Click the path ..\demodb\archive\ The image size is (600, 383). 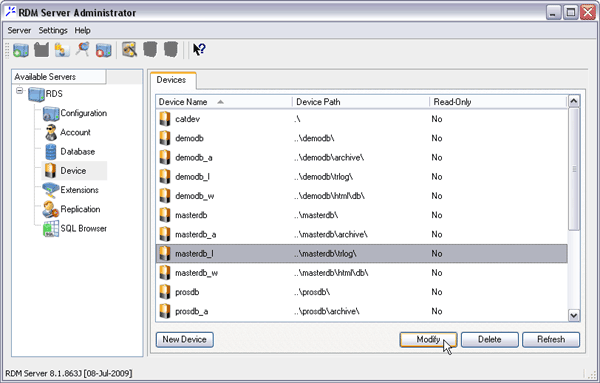pyautogui.click(x=329, y=158)
